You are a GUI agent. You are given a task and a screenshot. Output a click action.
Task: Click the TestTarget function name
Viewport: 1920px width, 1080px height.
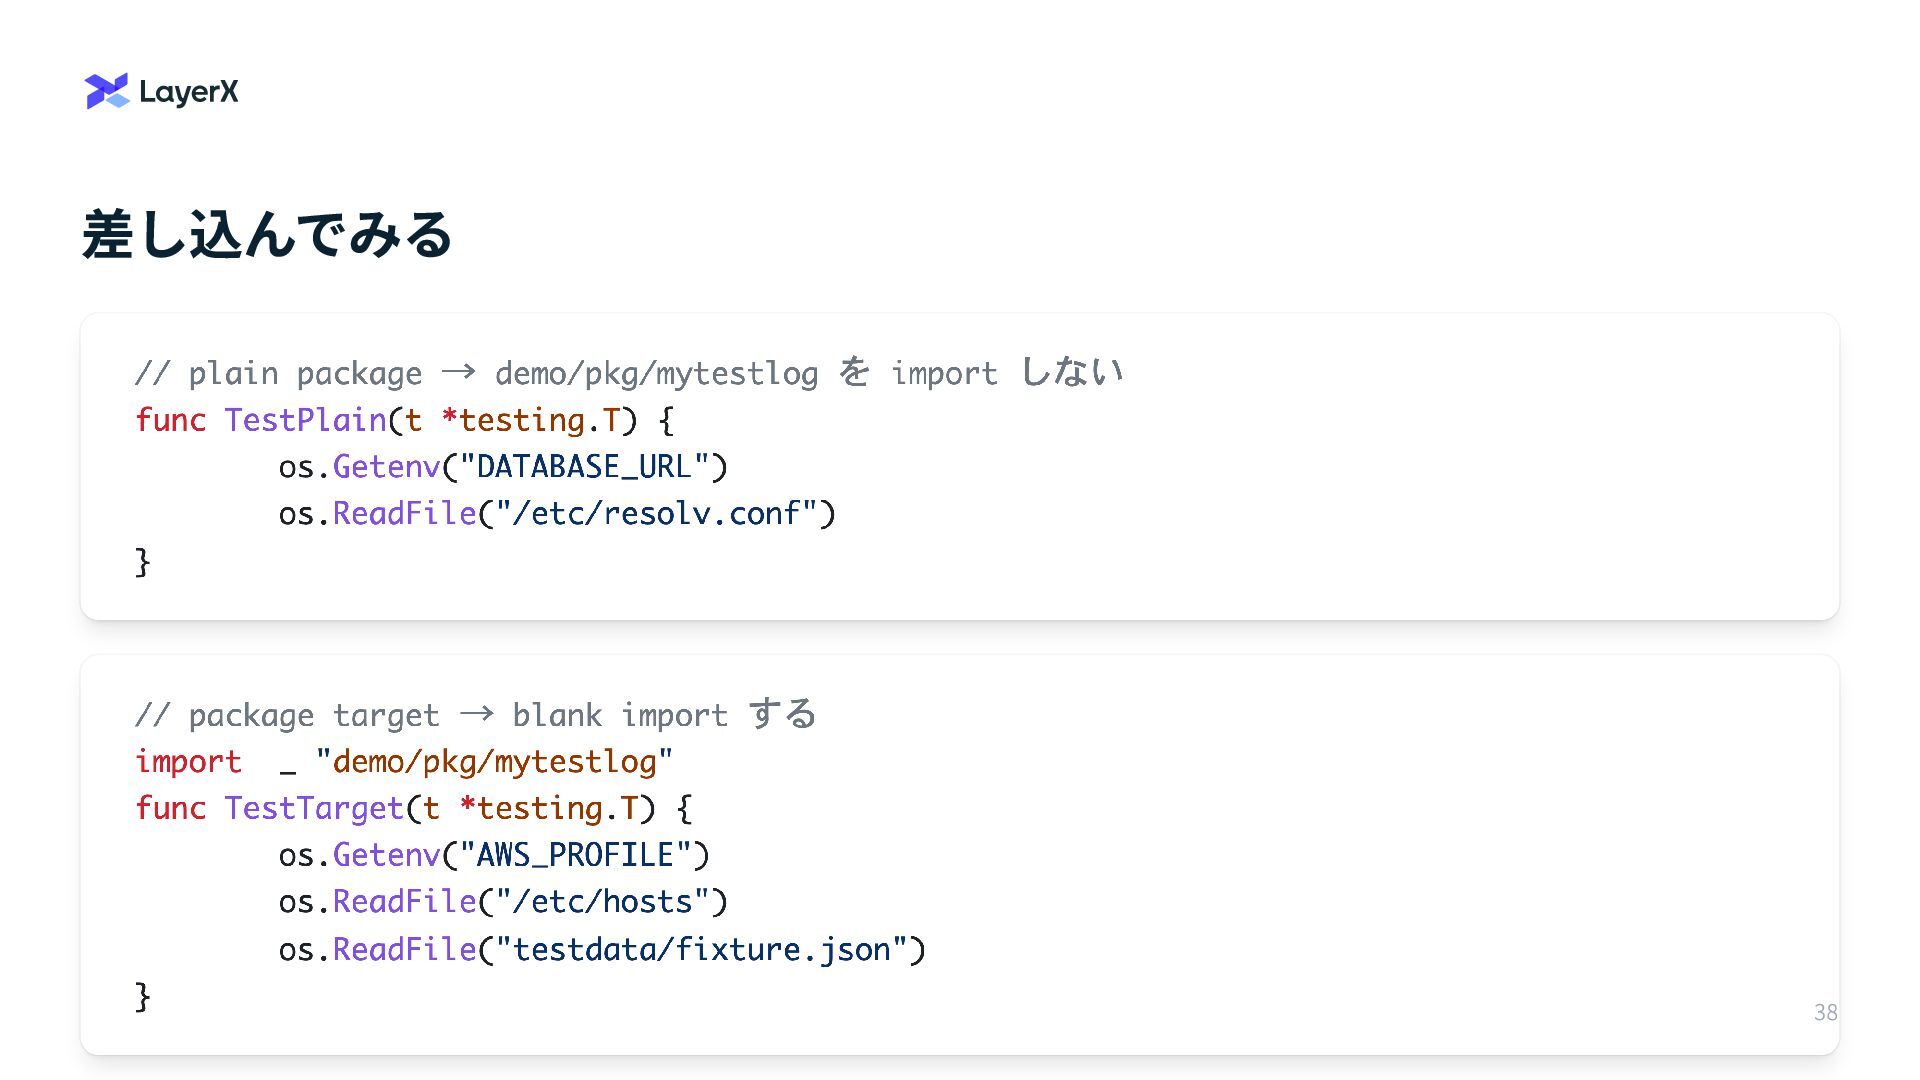tap(314, 808)
